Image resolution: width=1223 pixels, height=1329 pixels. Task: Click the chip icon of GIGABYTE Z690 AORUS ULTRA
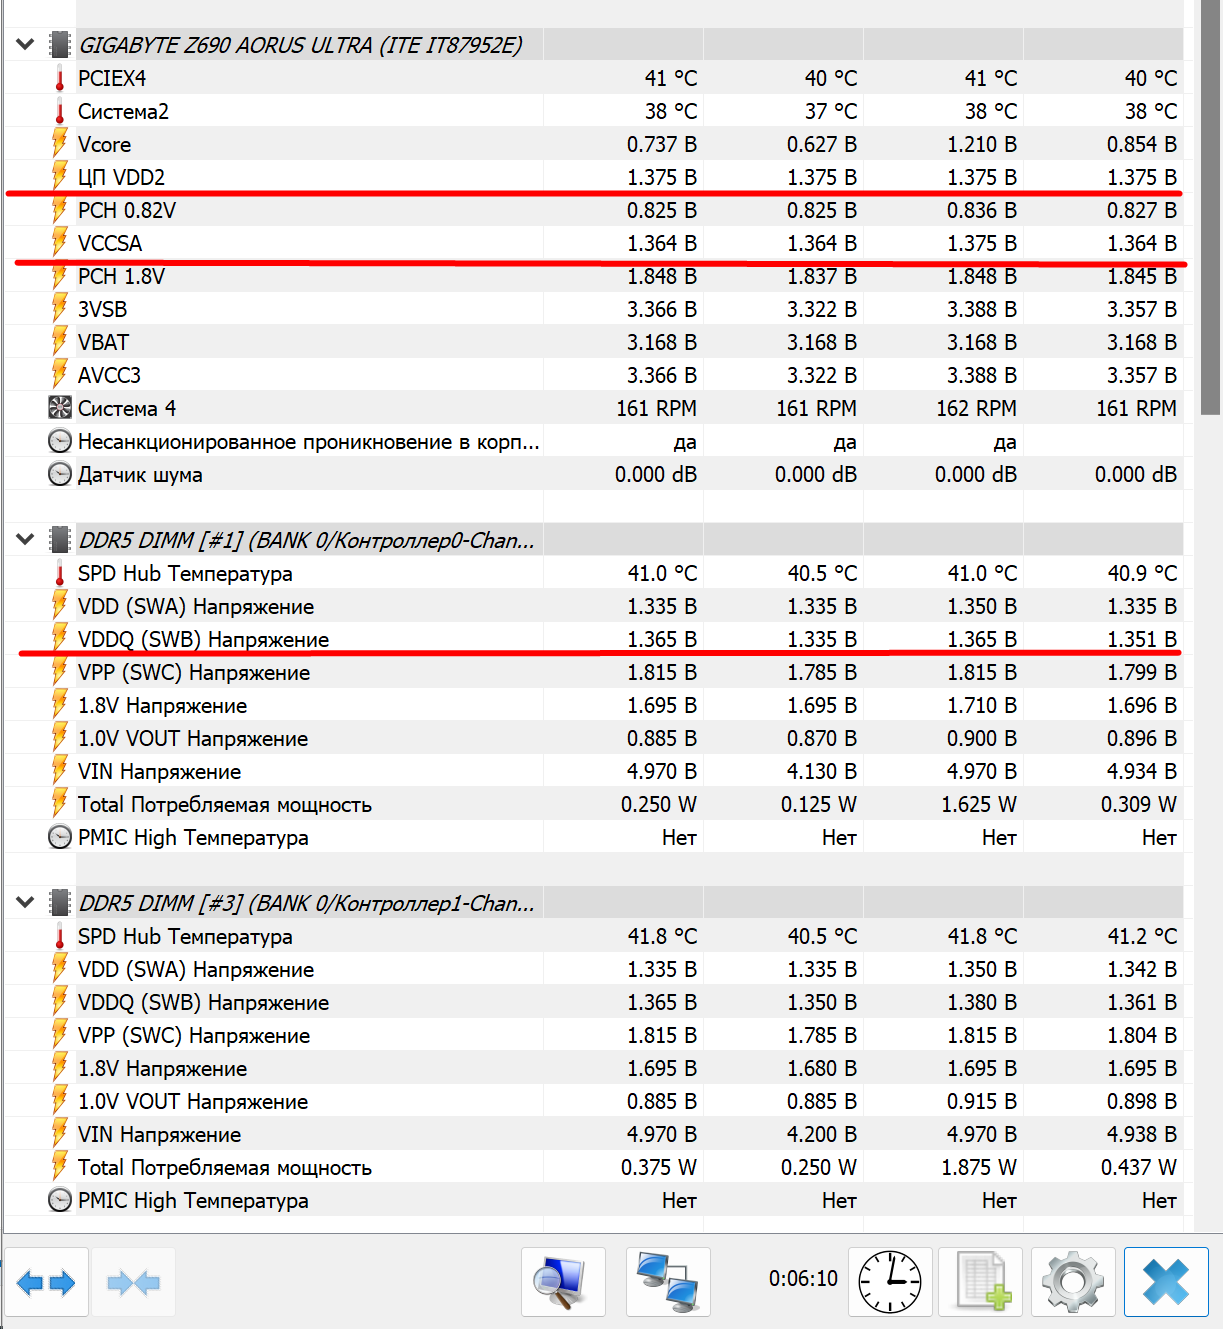pyautogui.click(x=60, y=45)
